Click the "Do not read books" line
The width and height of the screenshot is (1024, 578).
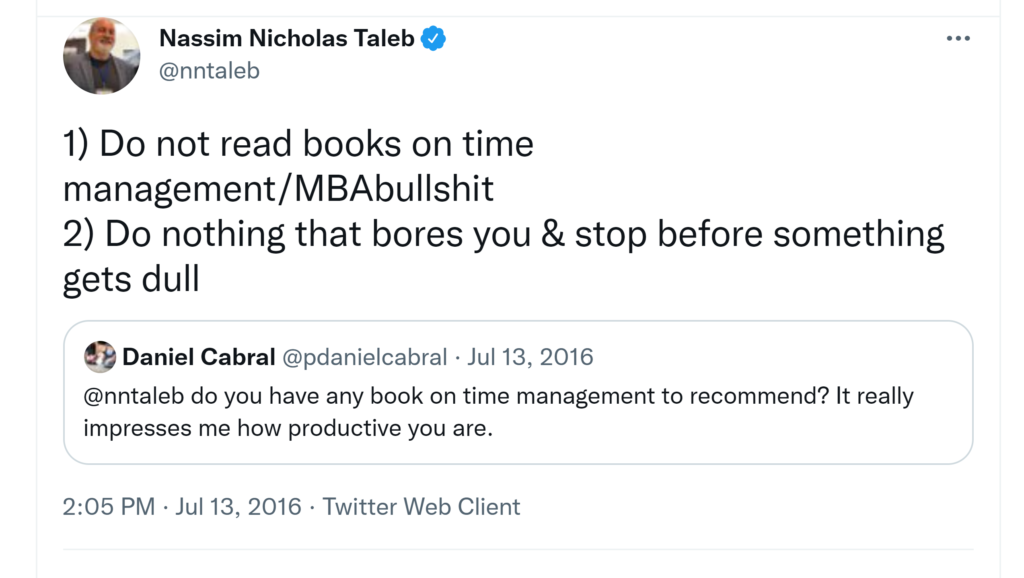pos(298,144)
